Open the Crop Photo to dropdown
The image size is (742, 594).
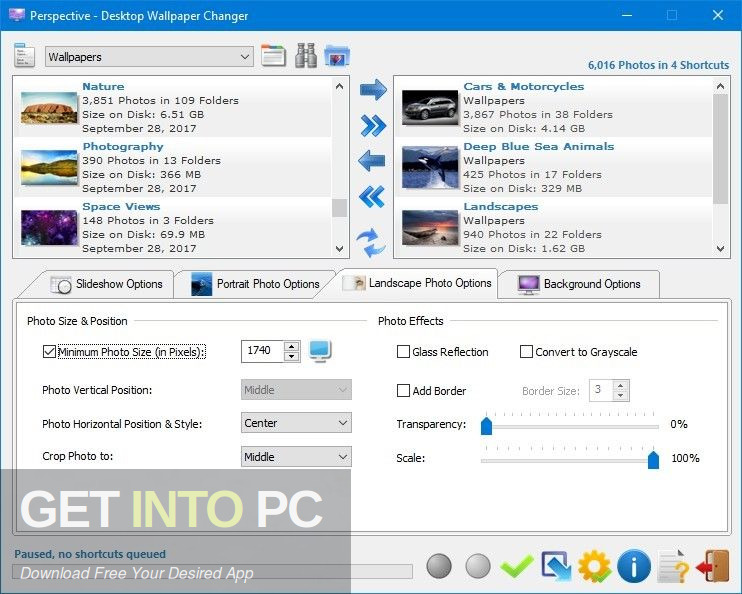click(296, 457)
